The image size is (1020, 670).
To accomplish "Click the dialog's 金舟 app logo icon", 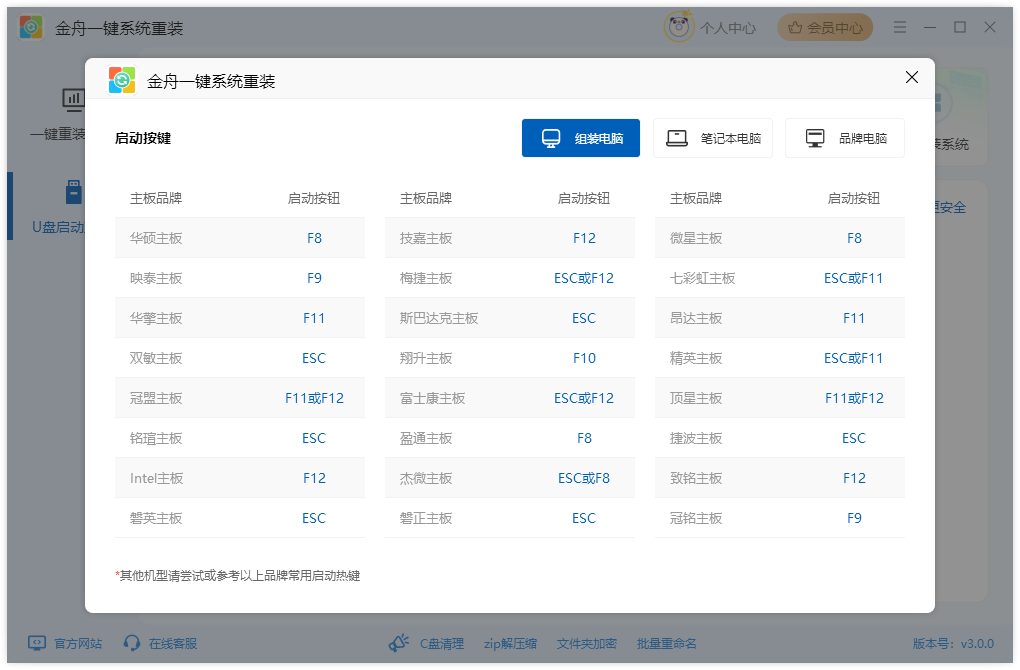I will click(x=122, y=81).
